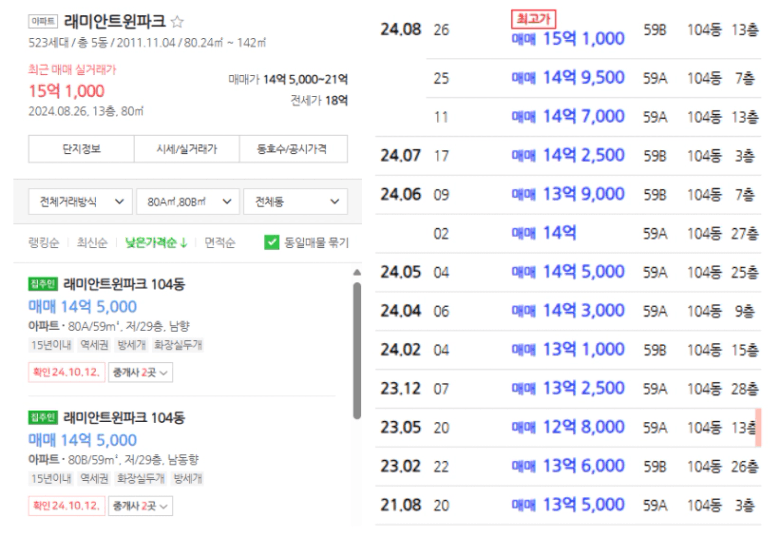Click the 80B listing price 매매 14억 5,000
Viewport: 781px width, 537px height.
click(83, 440)
